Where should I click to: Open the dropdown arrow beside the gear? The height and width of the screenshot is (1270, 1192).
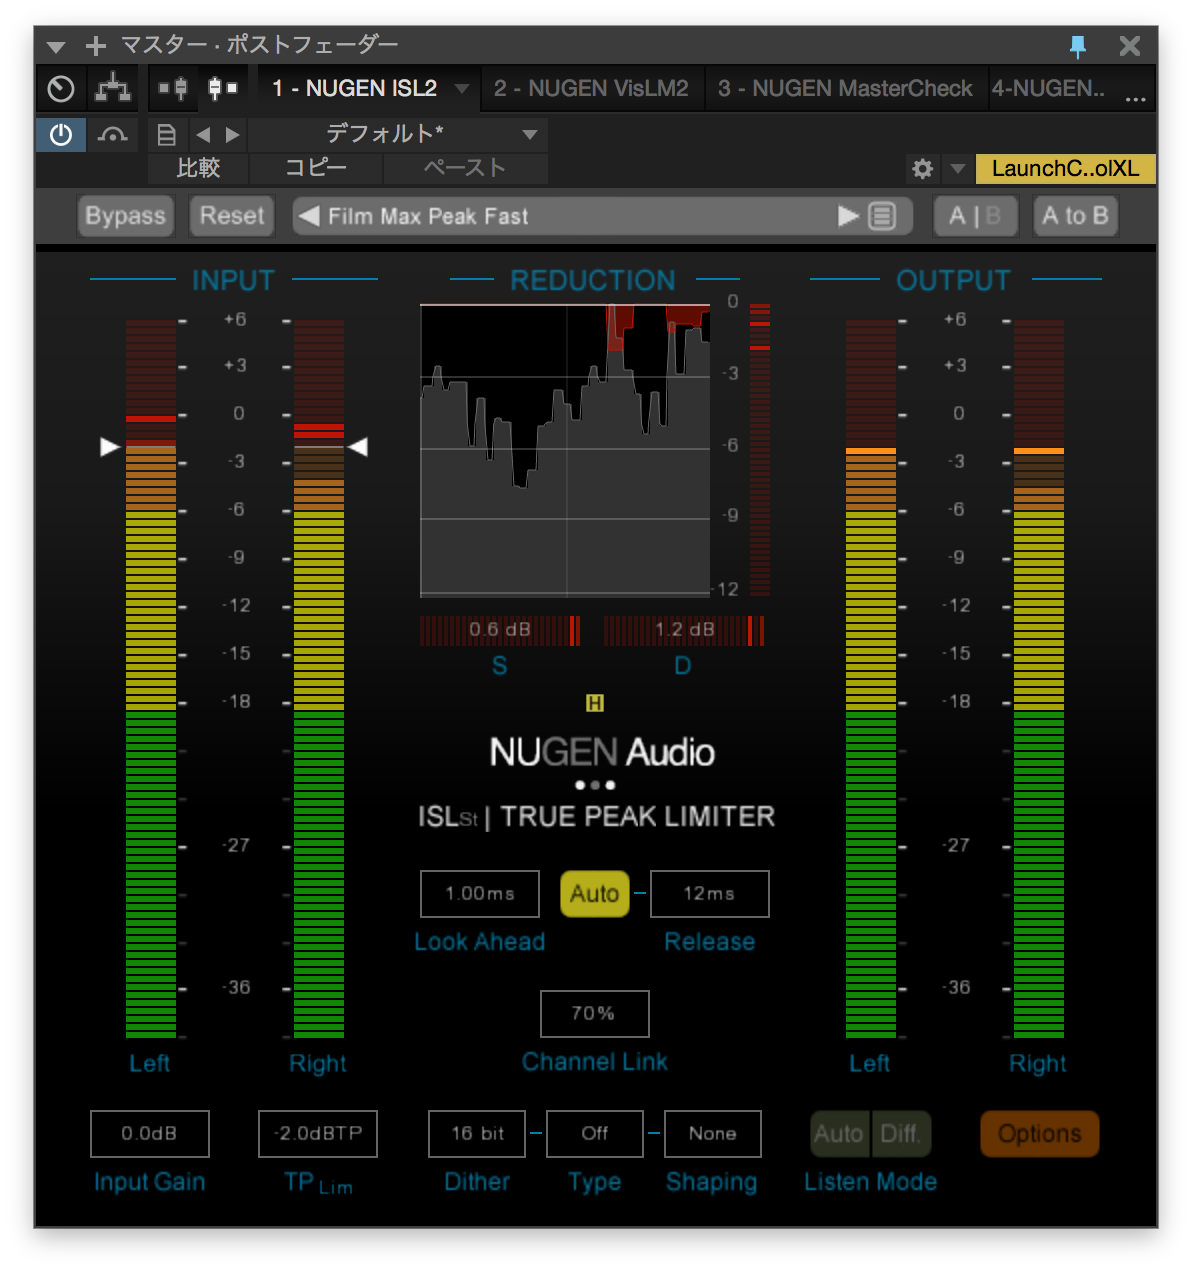(957, 169)
